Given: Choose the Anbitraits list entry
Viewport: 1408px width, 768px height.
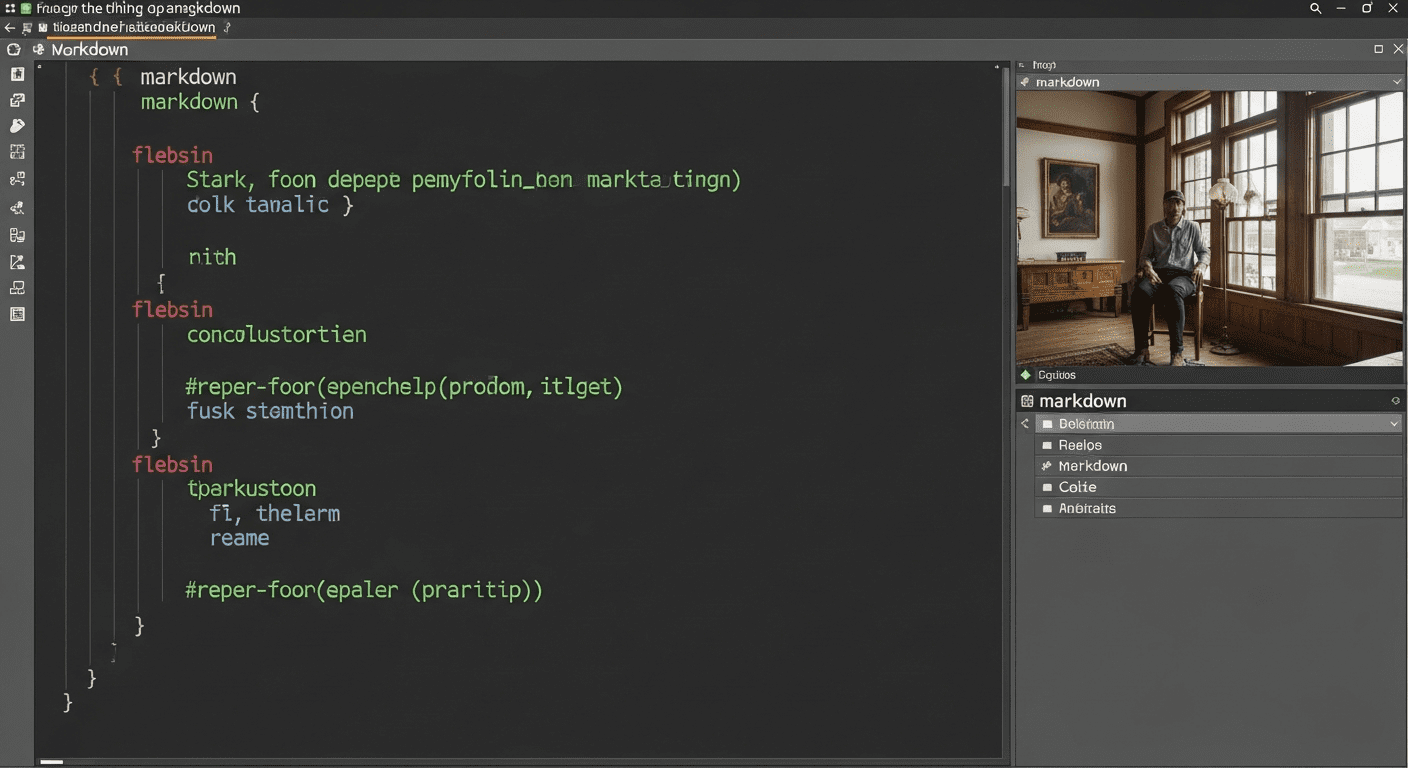Looking at the screenshot, I should pos(1087,508).
